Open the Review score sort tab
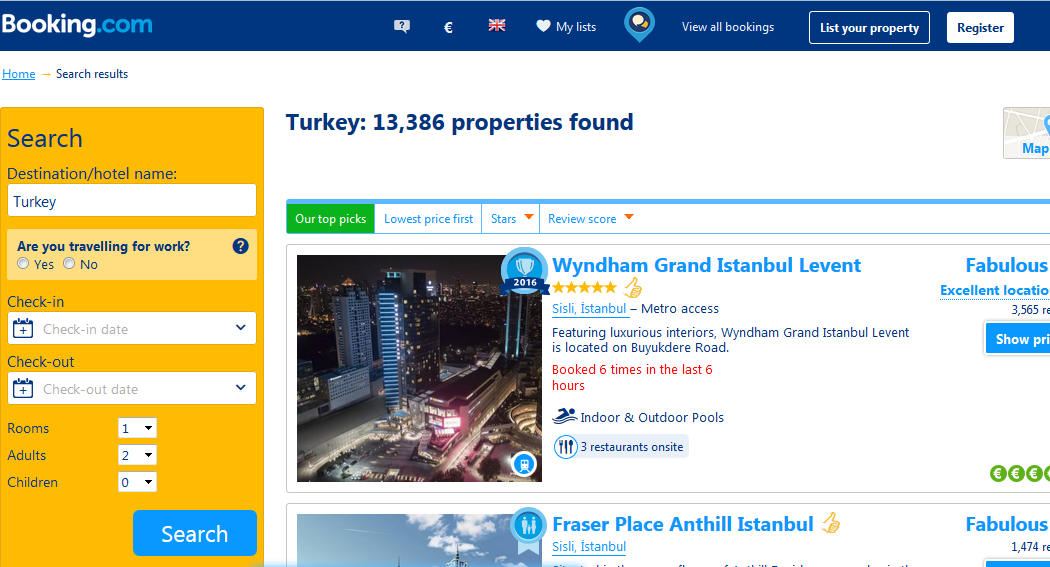The width and height of the screenshot is (1050, 567). pyautogui.click(x=590, y=219)
